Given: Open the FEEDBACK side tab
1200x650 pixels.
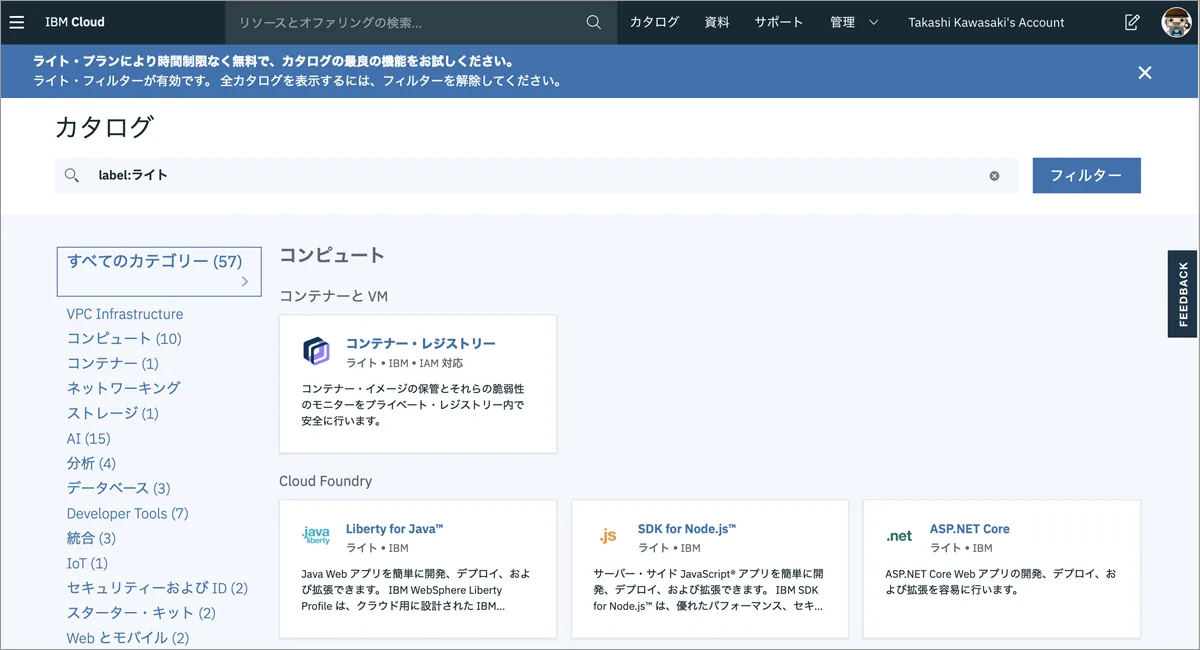Looking at the screenshot, I should [1183, 294].
